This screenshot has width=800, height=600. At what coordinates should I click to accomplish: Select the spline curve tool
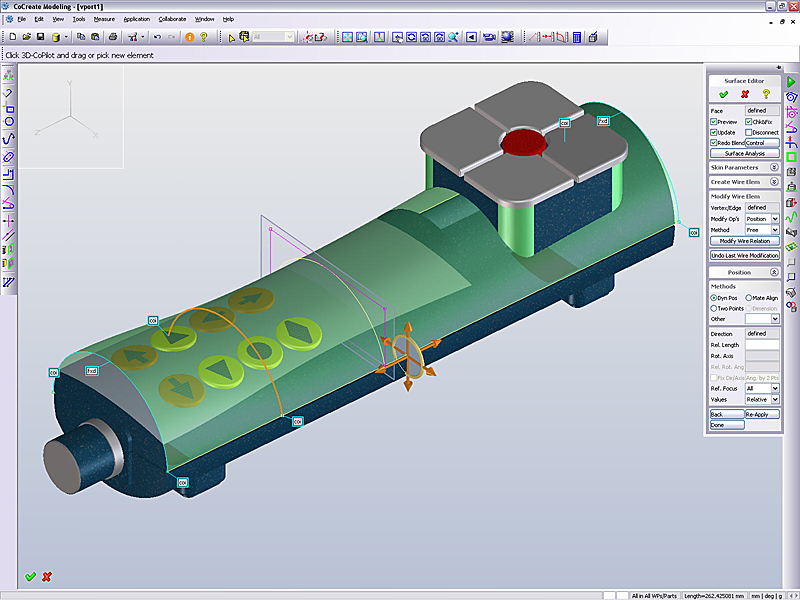(9, 138)
